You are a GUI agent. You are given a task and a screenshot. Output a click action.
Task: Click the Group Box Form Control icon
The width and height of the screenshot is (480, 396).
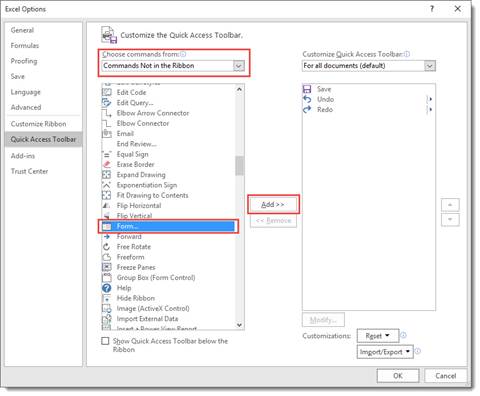[107, 278]
